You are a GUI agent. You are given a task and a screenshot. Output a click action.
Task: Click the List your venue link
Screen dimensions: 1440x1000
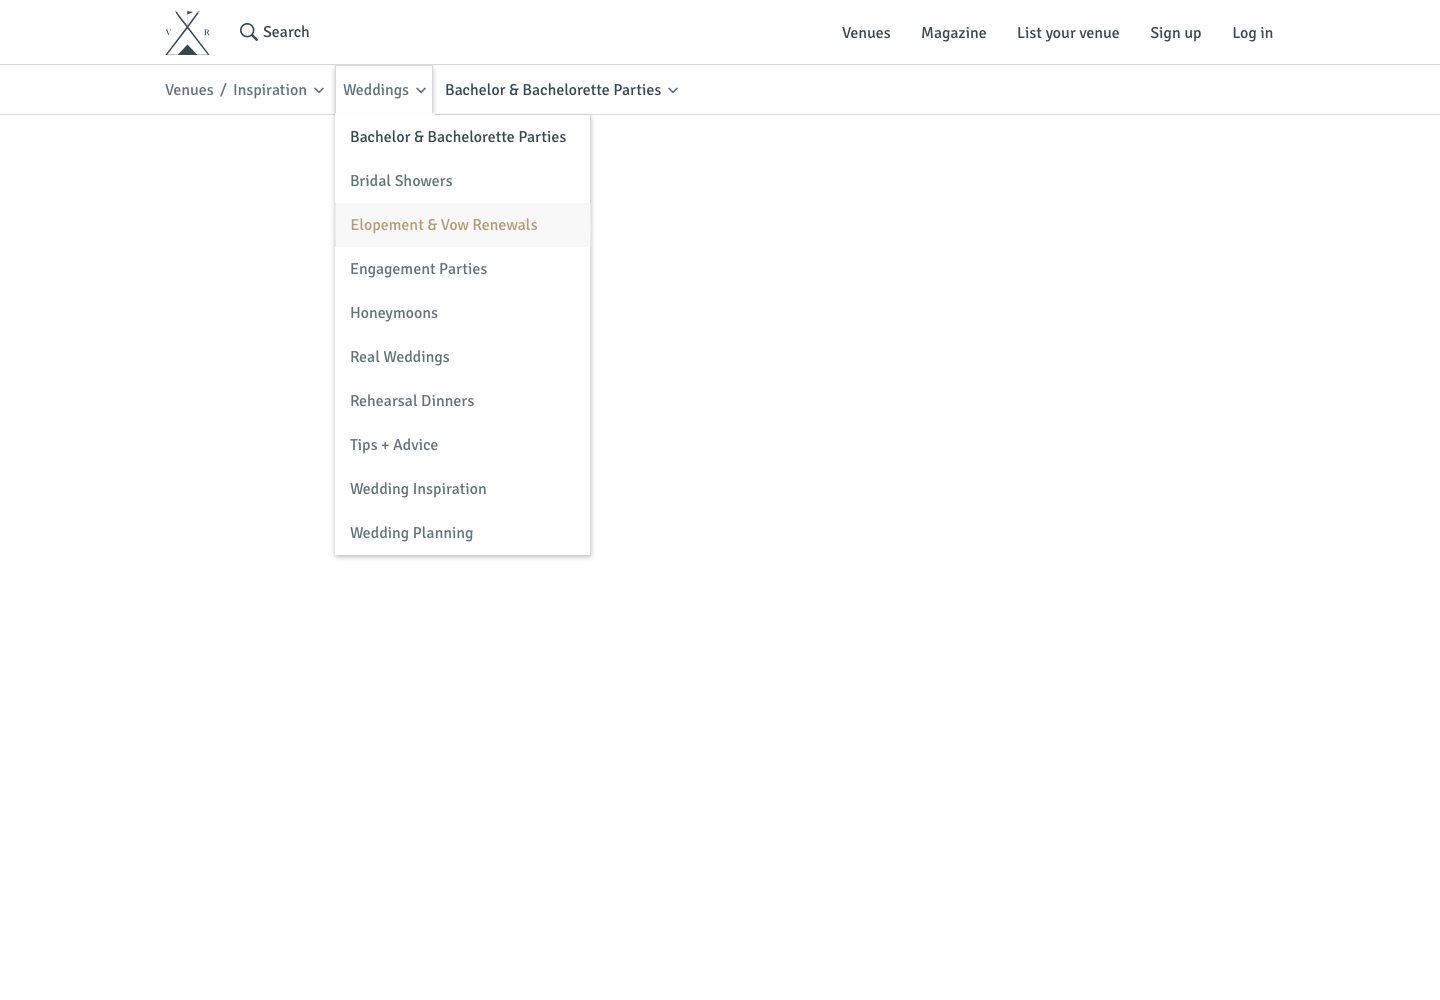point(1068,33)
